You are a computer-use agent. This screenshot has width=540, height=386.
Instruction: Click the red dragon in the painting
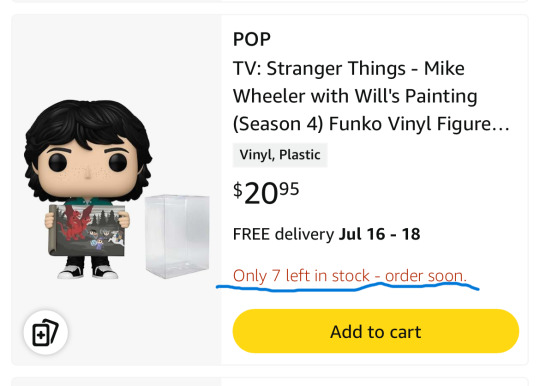[73, 222]
